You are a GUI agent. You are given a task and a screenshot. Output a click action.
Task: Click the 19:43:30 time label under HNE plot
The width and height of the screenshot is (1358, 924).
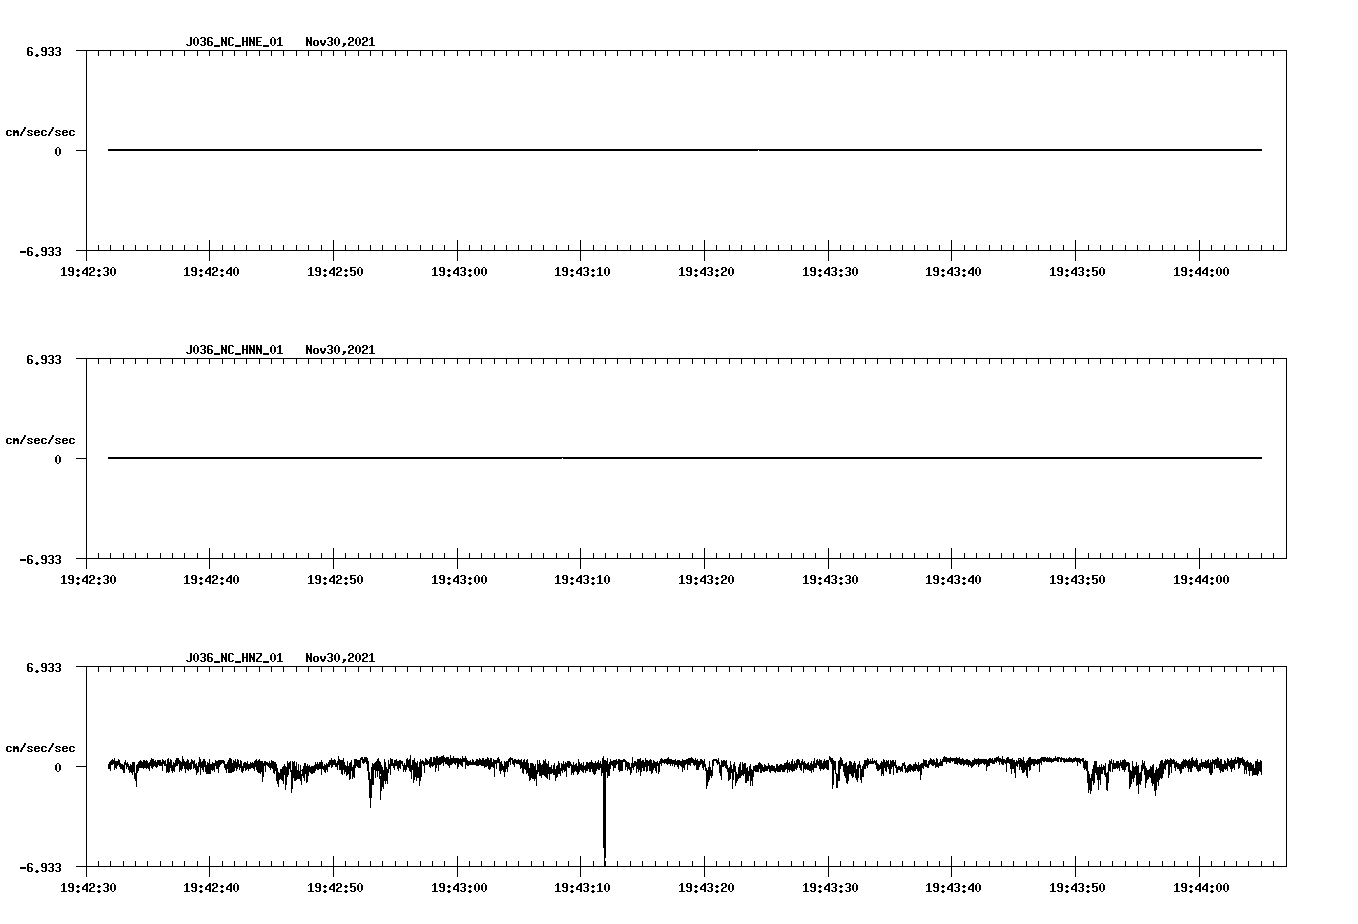point(831,271)
